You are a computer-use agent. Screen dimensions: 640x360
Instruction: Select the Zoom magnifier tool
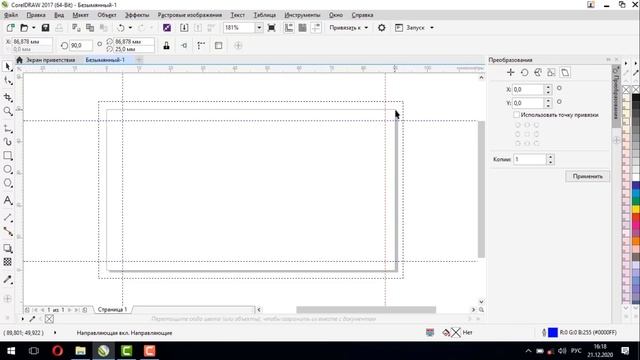click(8, 111)
